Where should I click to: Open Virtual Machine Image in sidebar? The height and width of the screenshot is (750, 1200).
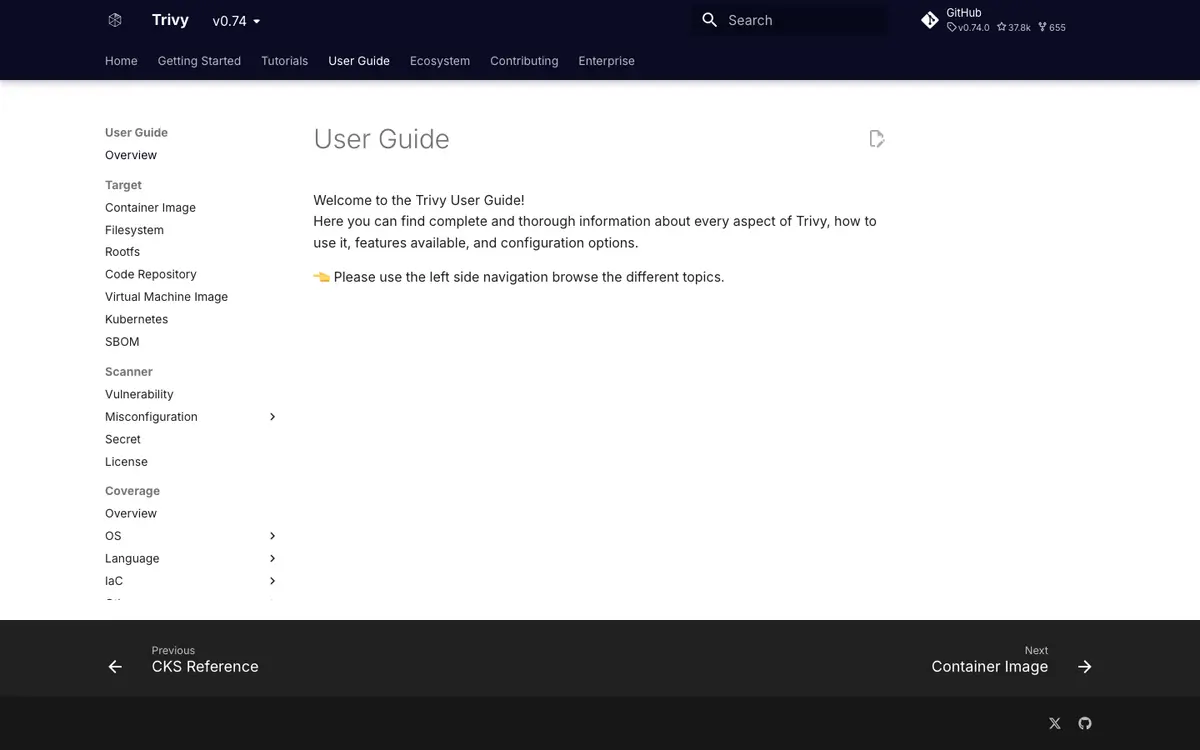pyautogui.click(x=166, y=297)
